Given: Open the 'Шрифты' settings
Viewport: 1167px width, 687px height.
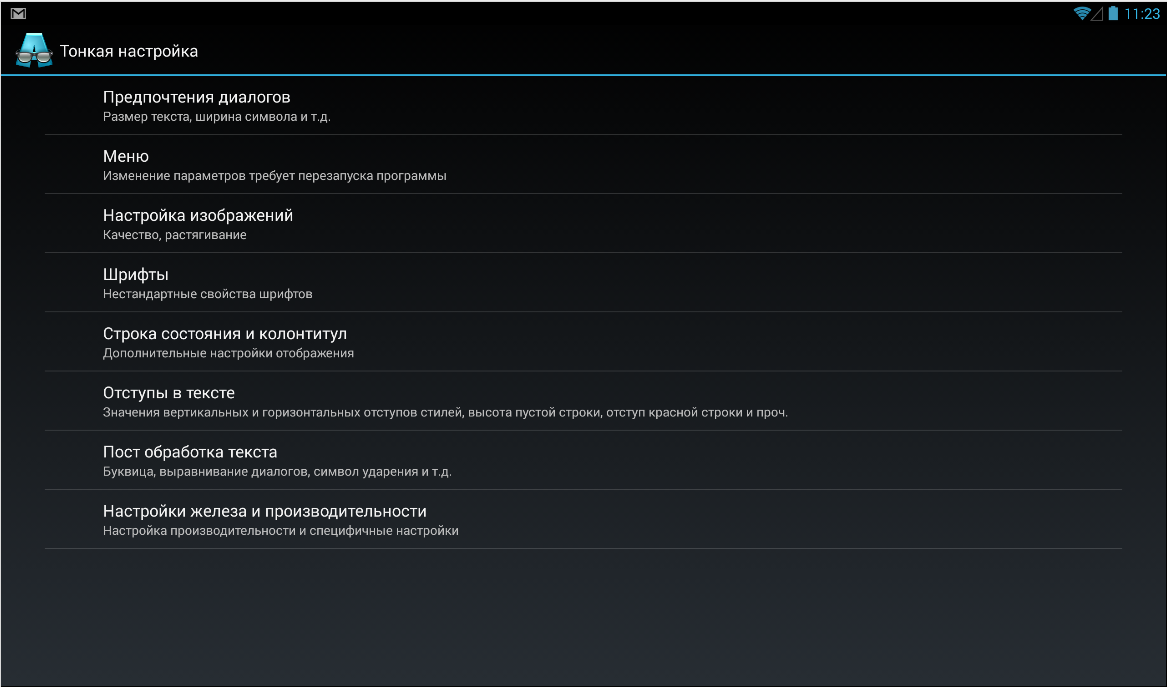Looking at the screenshot, I should 136,274.
